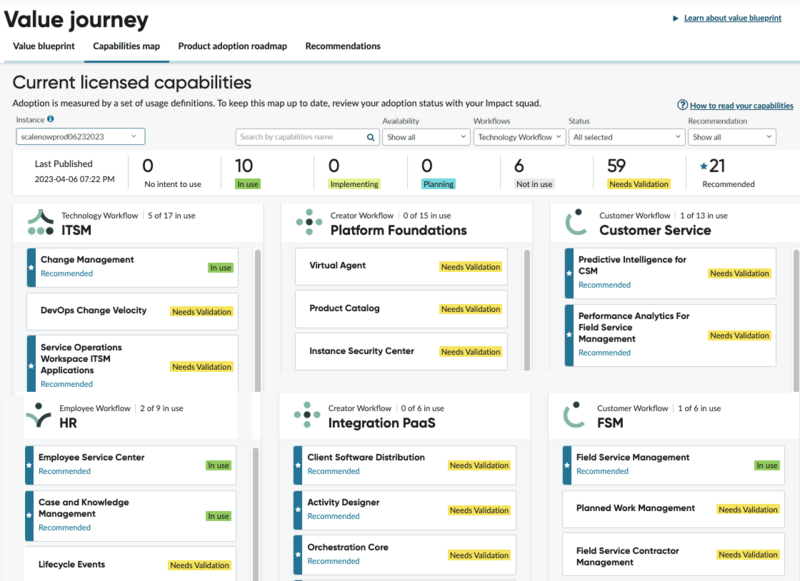The image size is (800, 581).
Task: Click the ITSM workflow icon
Action: point(41,222)
